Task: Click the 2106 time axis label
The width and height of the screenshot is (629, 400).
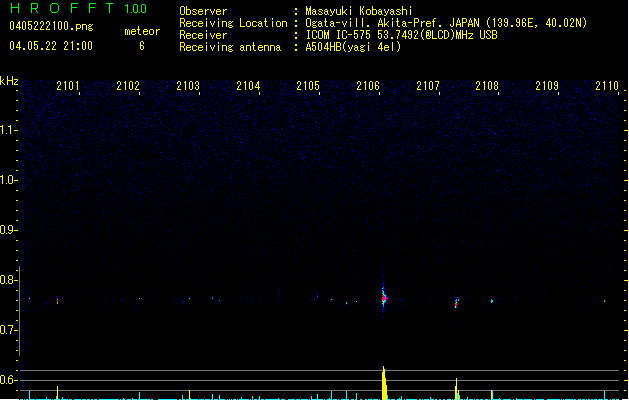Action: [367, 85]
